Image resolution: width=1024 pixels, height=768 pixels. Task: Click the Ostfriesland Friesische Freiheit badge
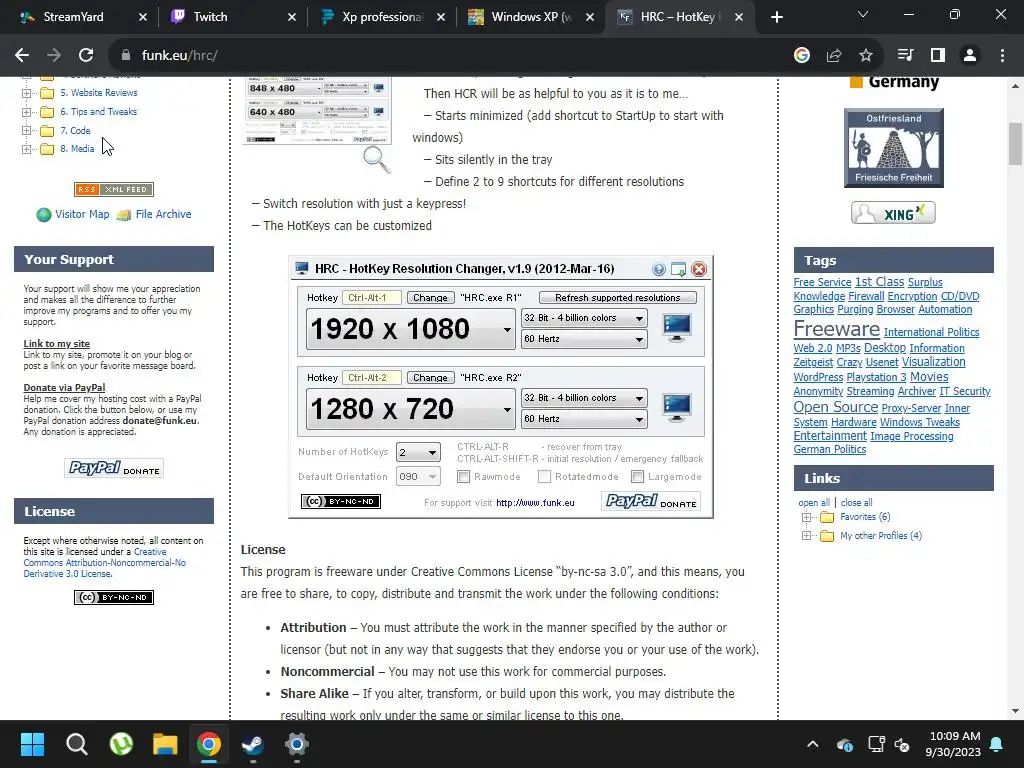[893, 148]
